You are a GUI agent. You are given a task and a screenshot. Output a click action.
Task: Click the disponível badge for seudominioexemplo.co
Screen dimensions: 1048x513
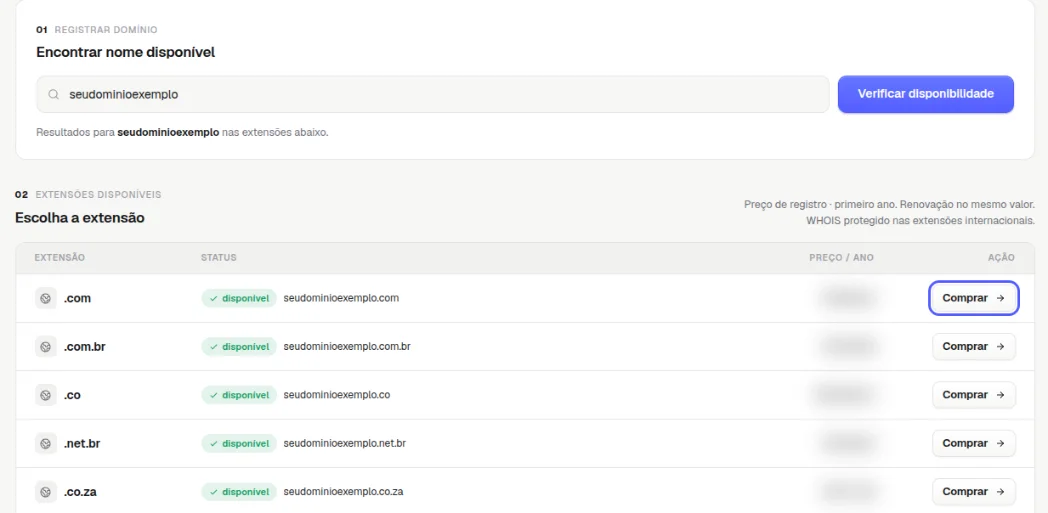(x=239, y=395)
